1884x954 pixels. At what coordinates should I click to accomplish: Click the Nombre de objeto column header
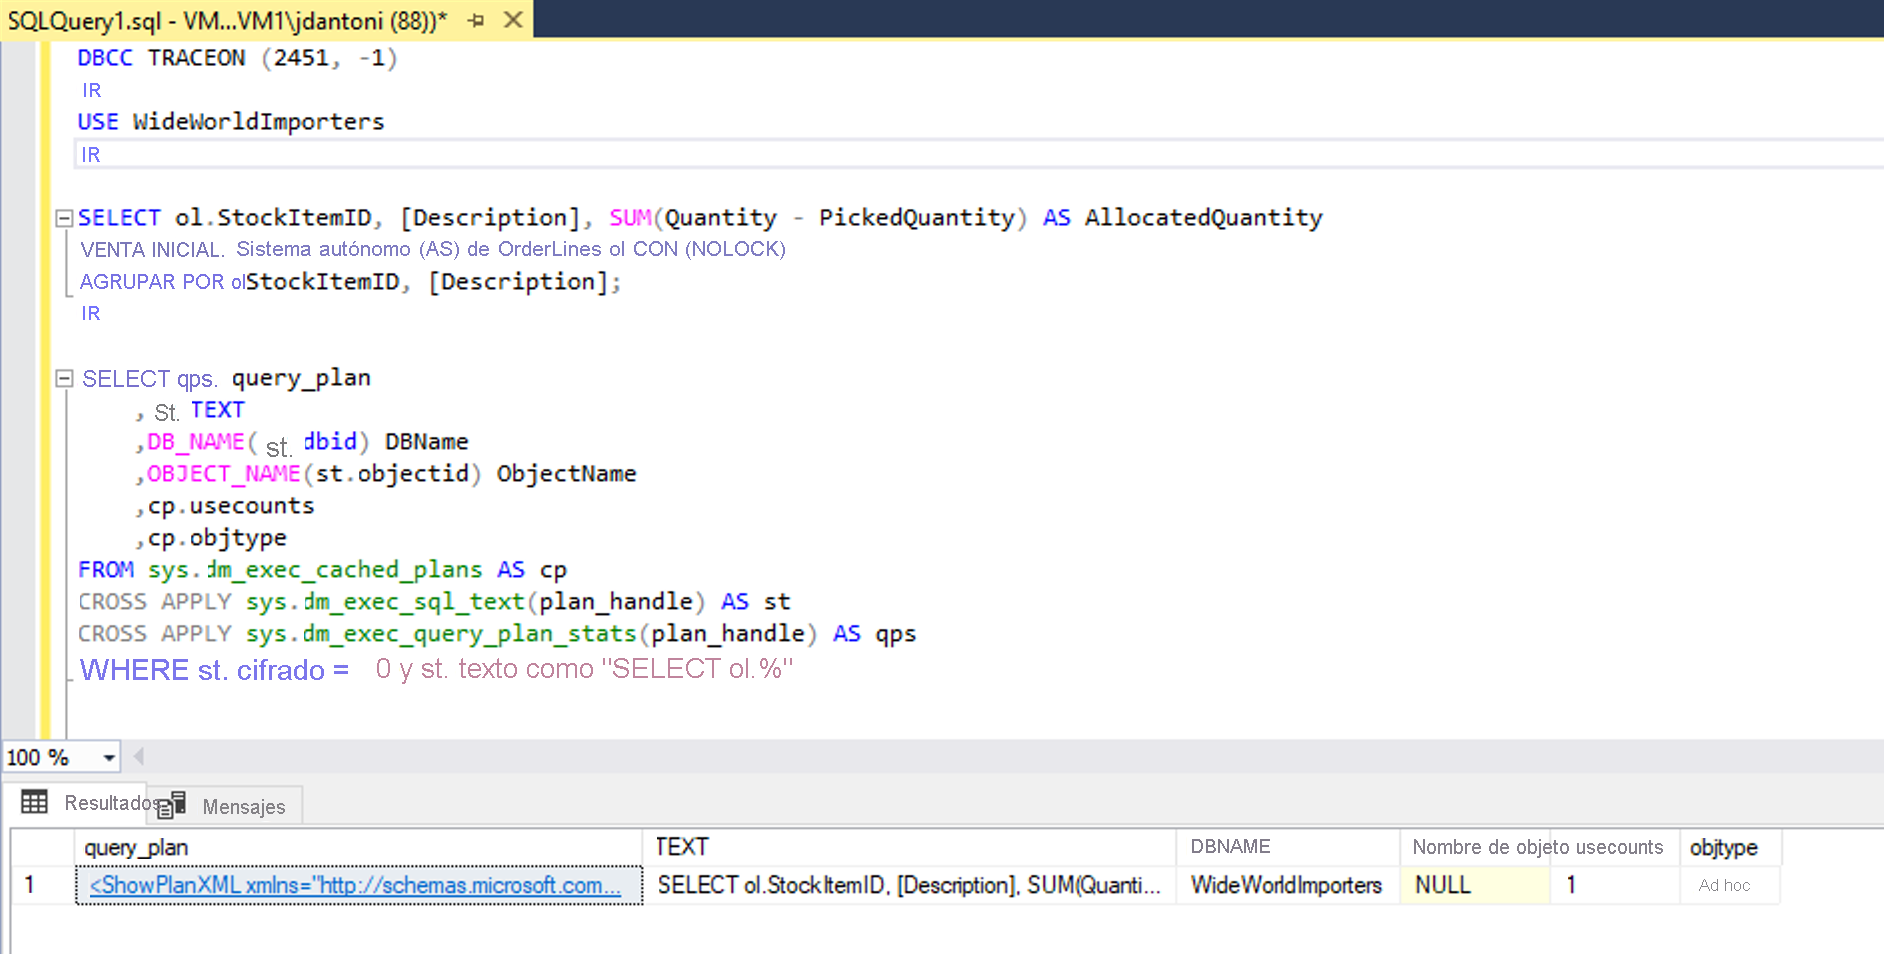(1476, 847)
